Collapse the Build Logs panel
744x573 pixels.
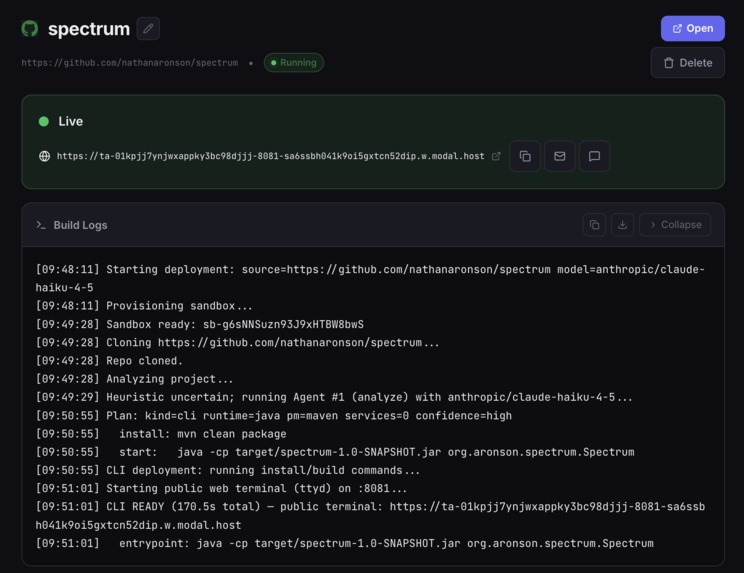coord(675,225)
